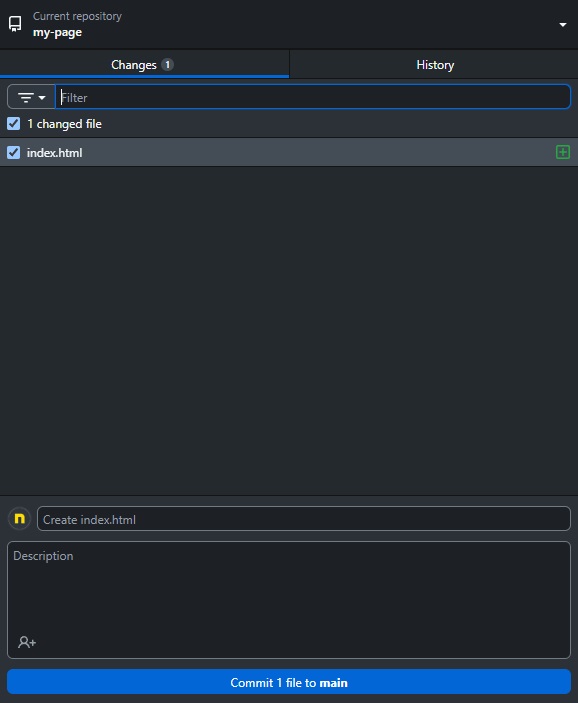Click the 1 changed file label
Screen dimensions: 578x703
tap(65, 124)
